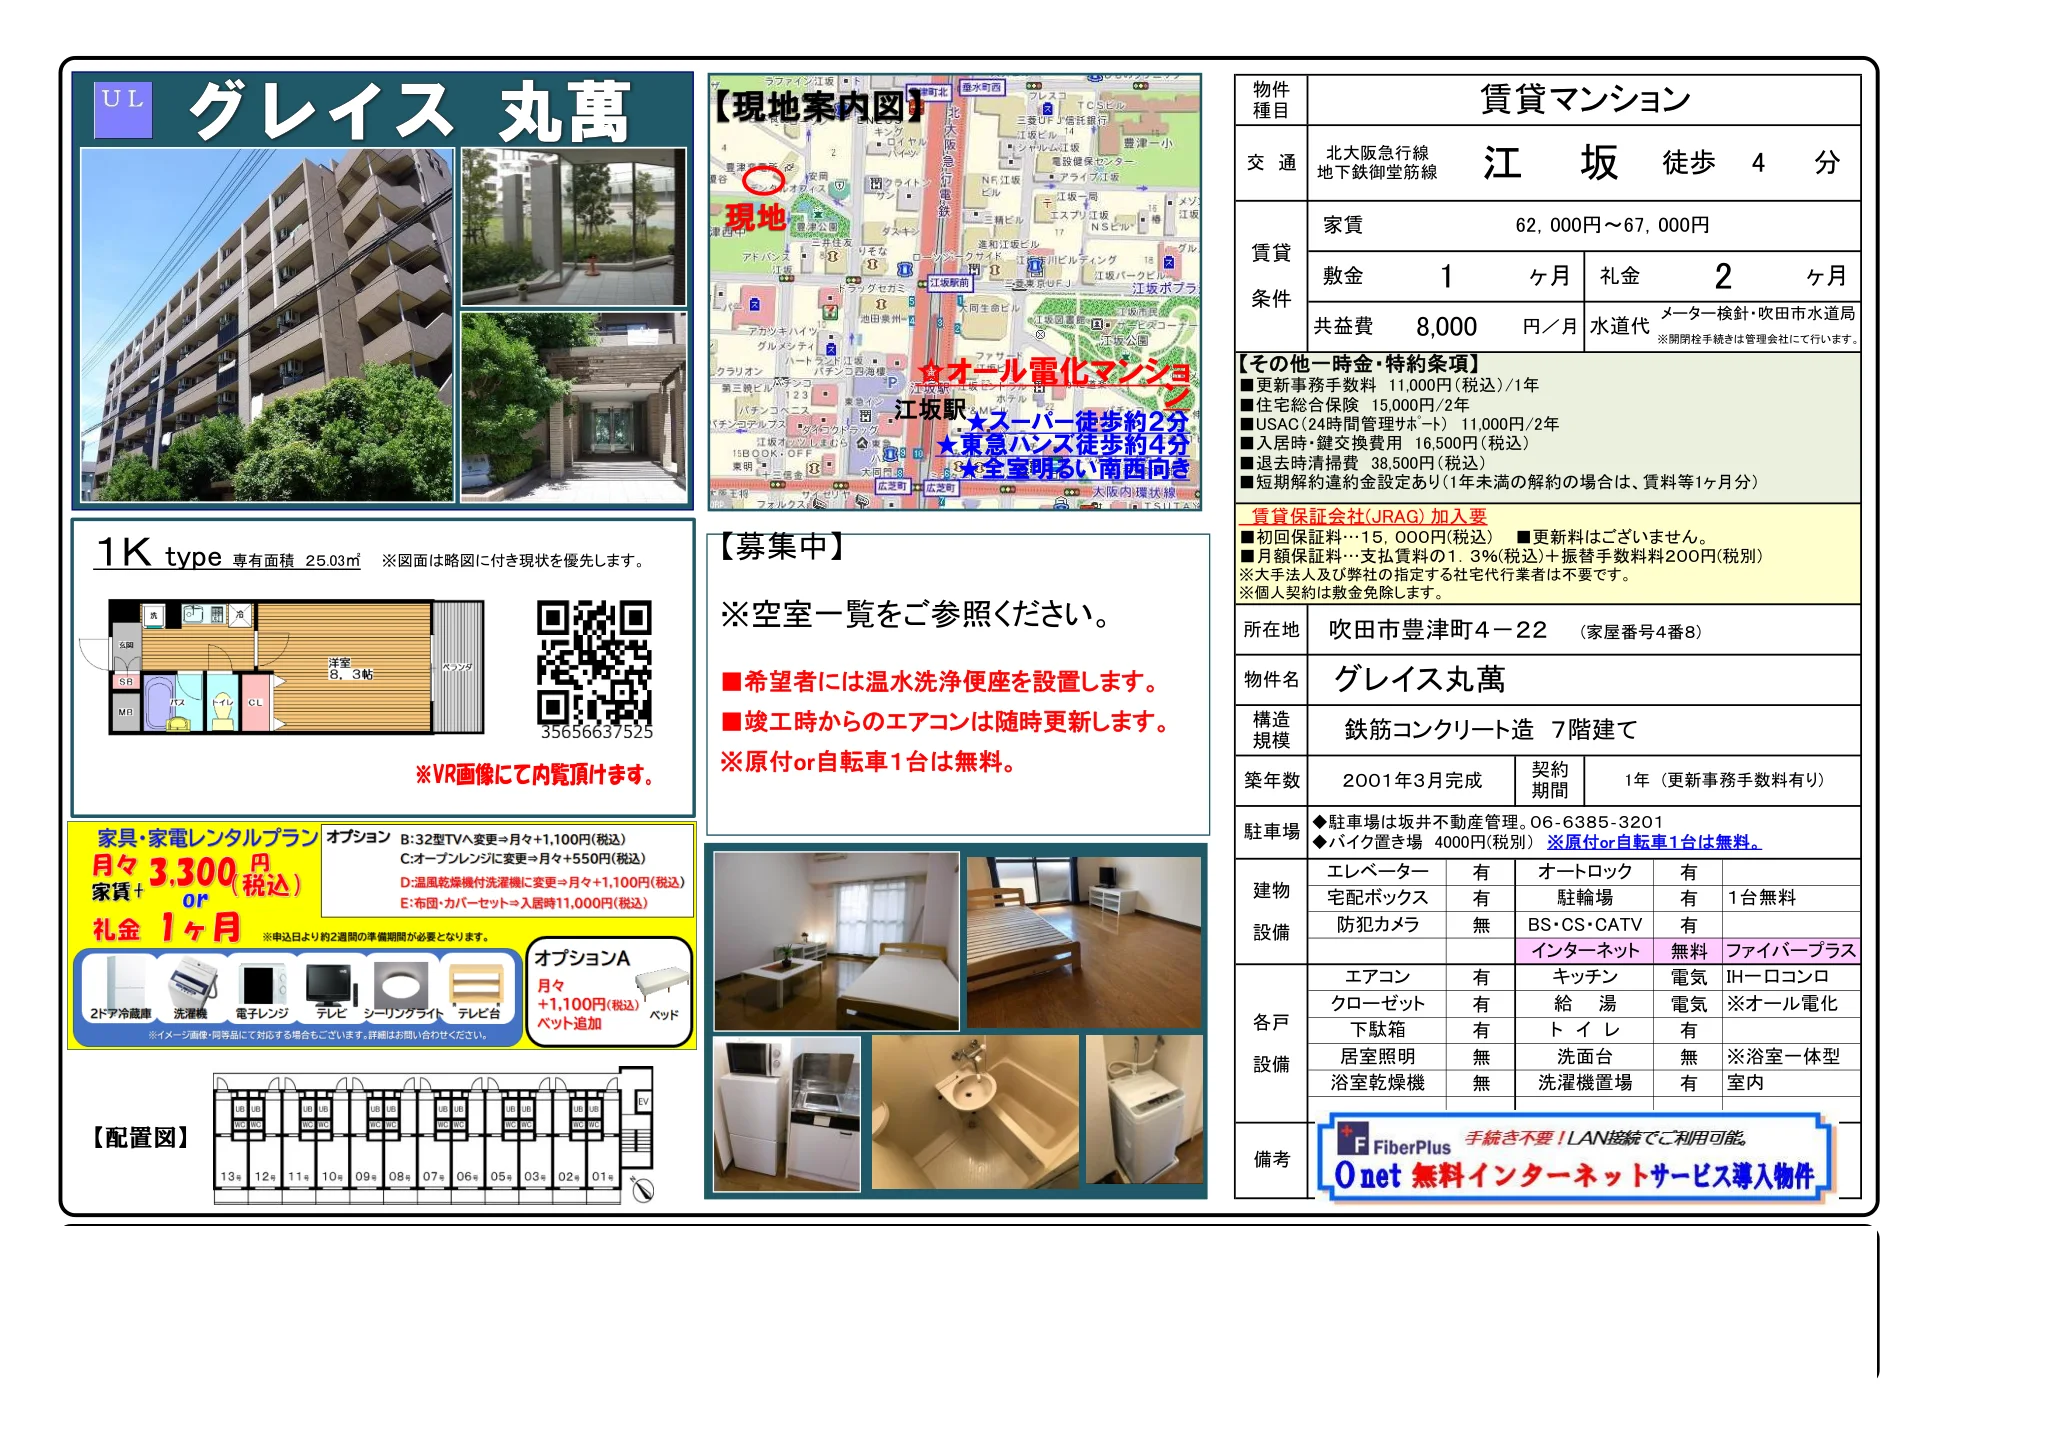Click the ファイバープラス internet cell

[x=1791, y=950]
